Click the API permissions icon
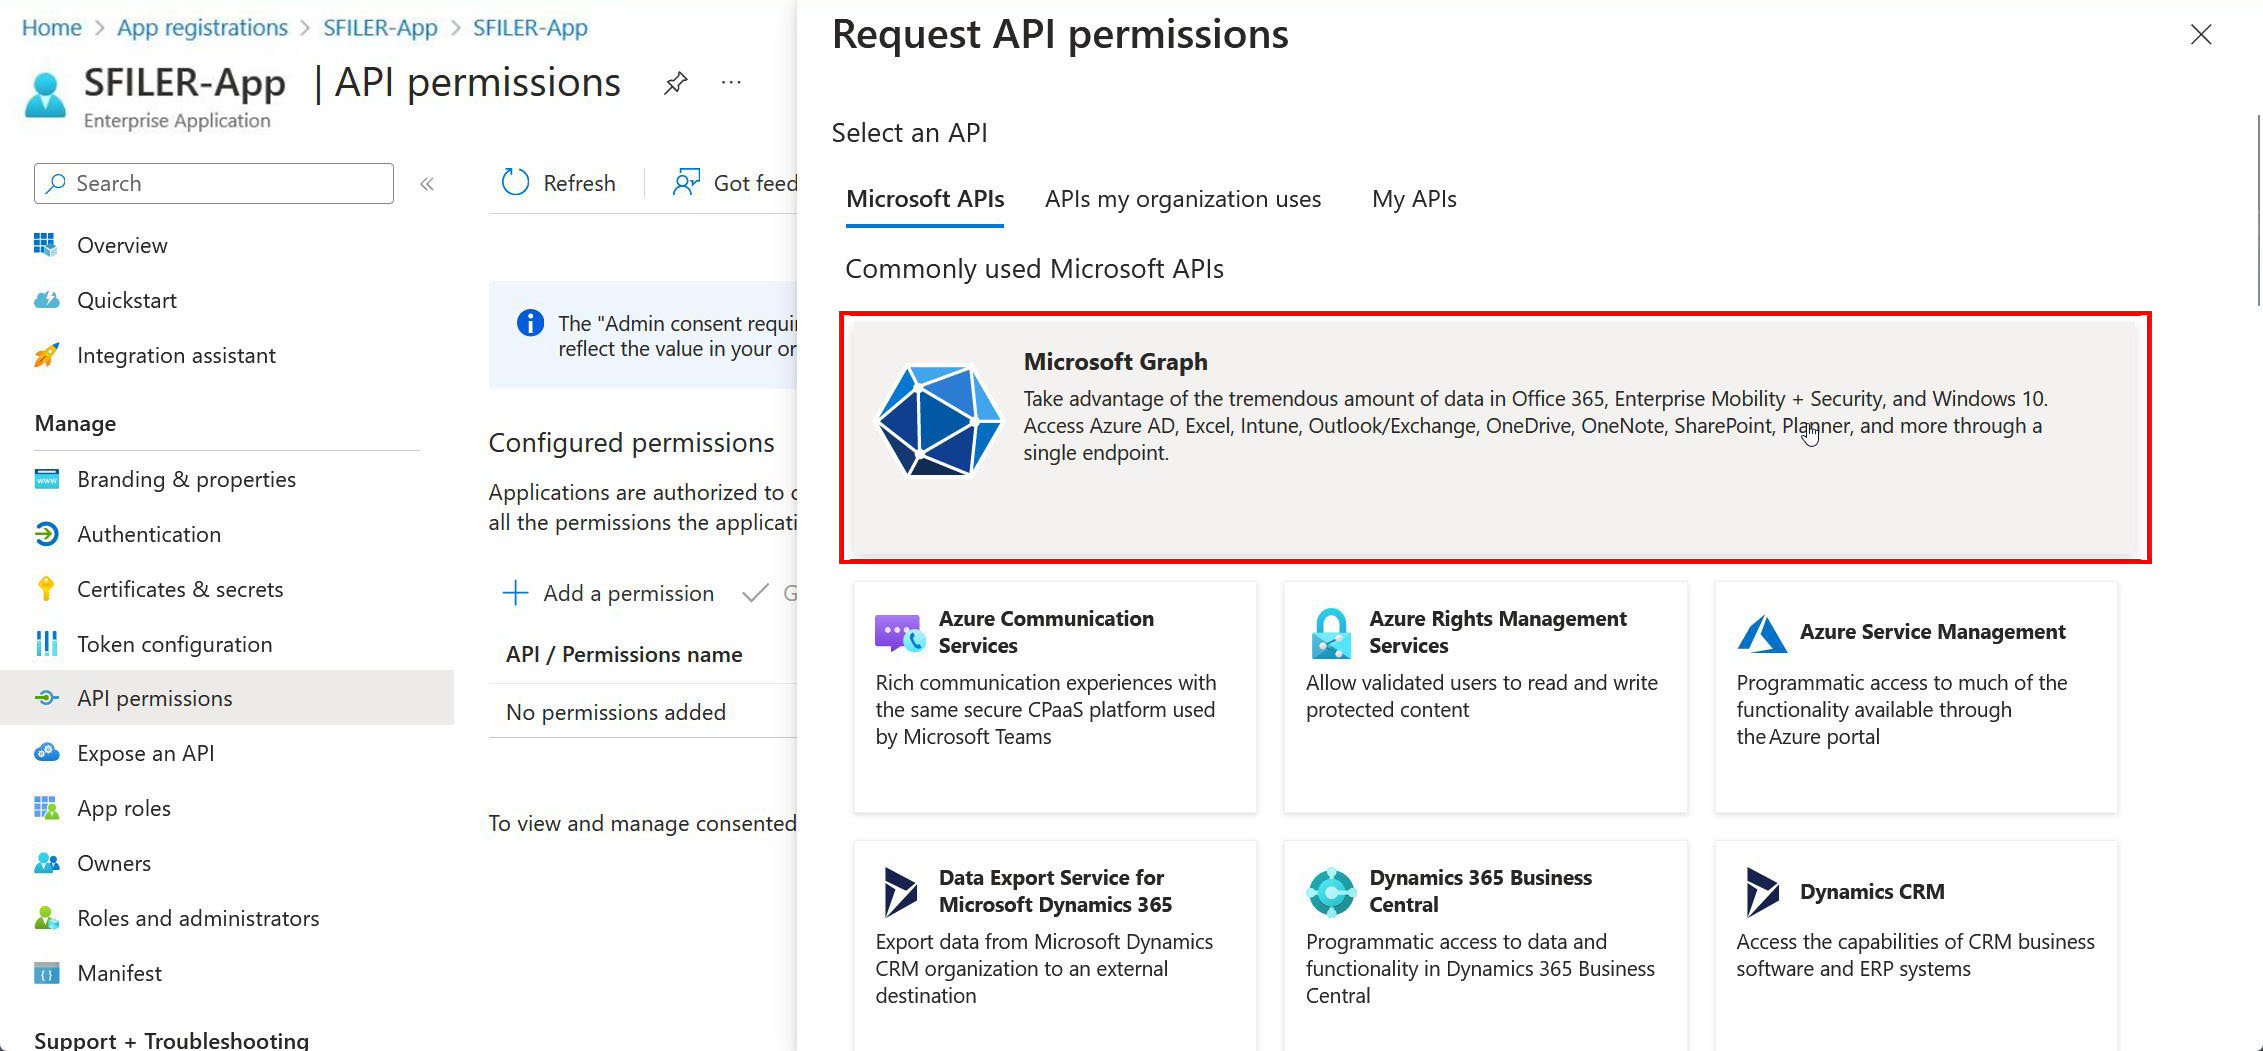This screenshot has width=2263, height=1051. [x=46, y=698]
